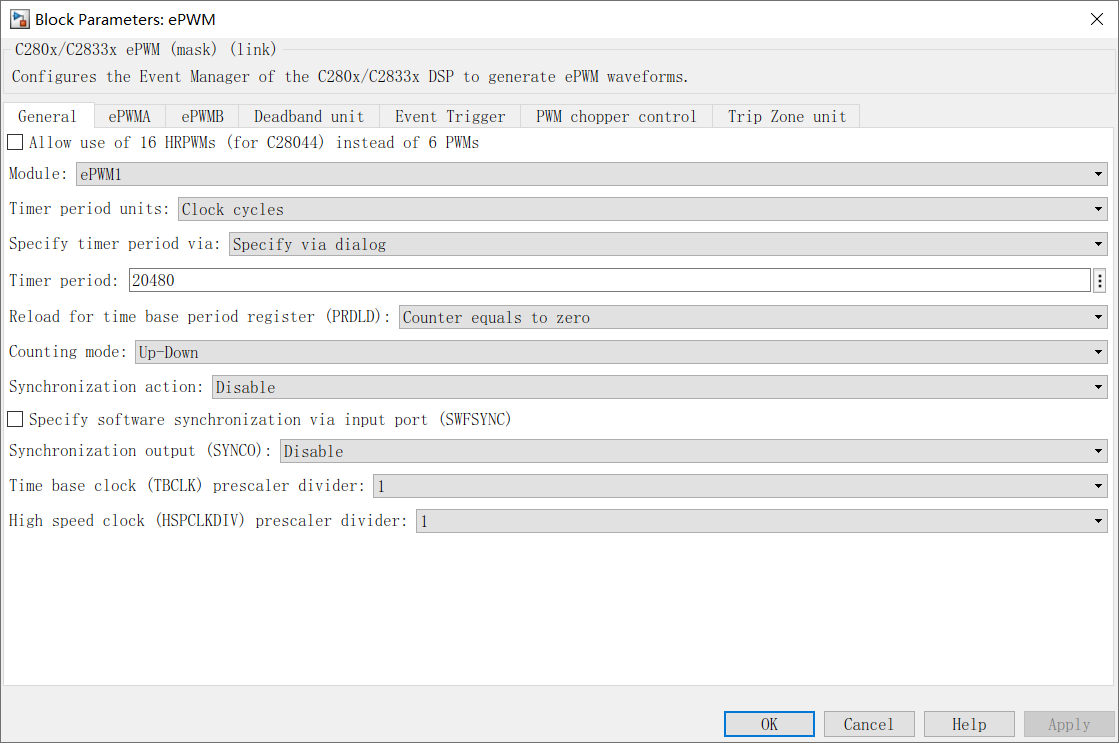Open Help for the ePWM block
The image size is (1119, 743).
(x=969, y=724)
